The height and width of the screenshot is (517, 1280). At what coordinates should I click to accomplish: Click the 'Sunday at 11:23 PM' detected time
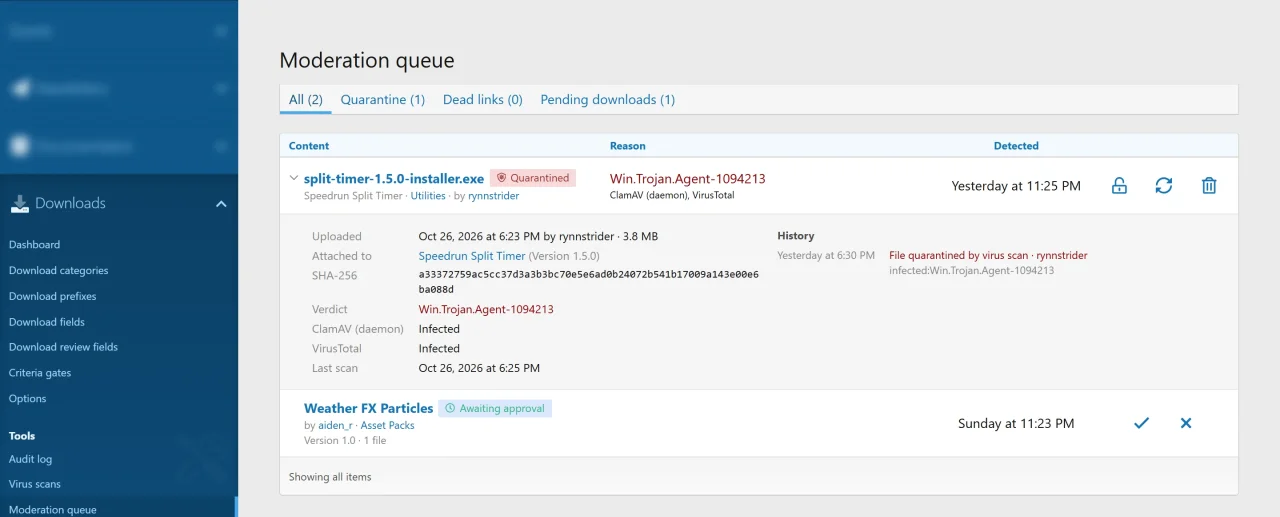click(x=1016, y=424)
